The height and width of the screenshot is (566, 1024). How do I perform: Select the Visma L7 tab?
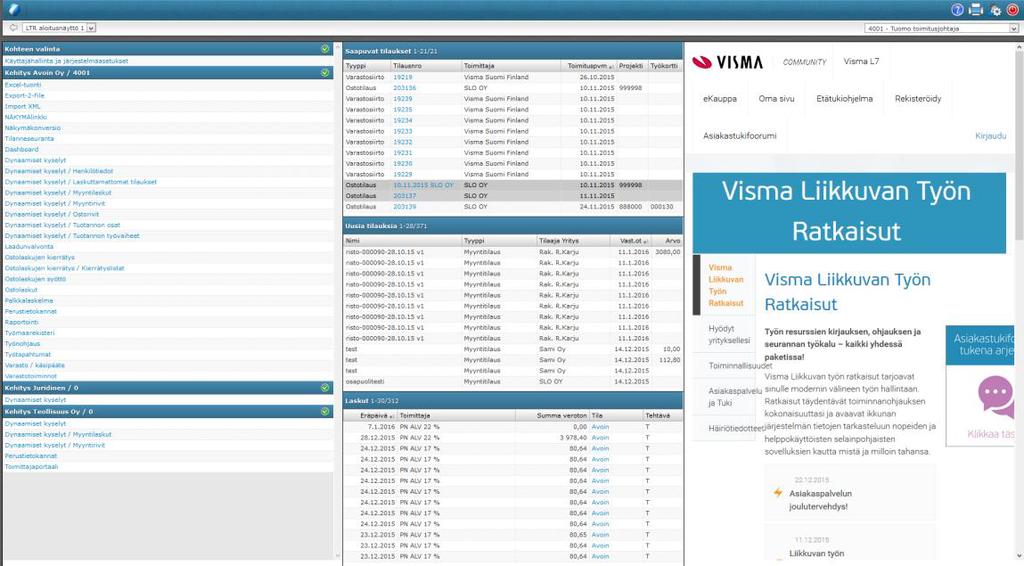tap(861, 61)
